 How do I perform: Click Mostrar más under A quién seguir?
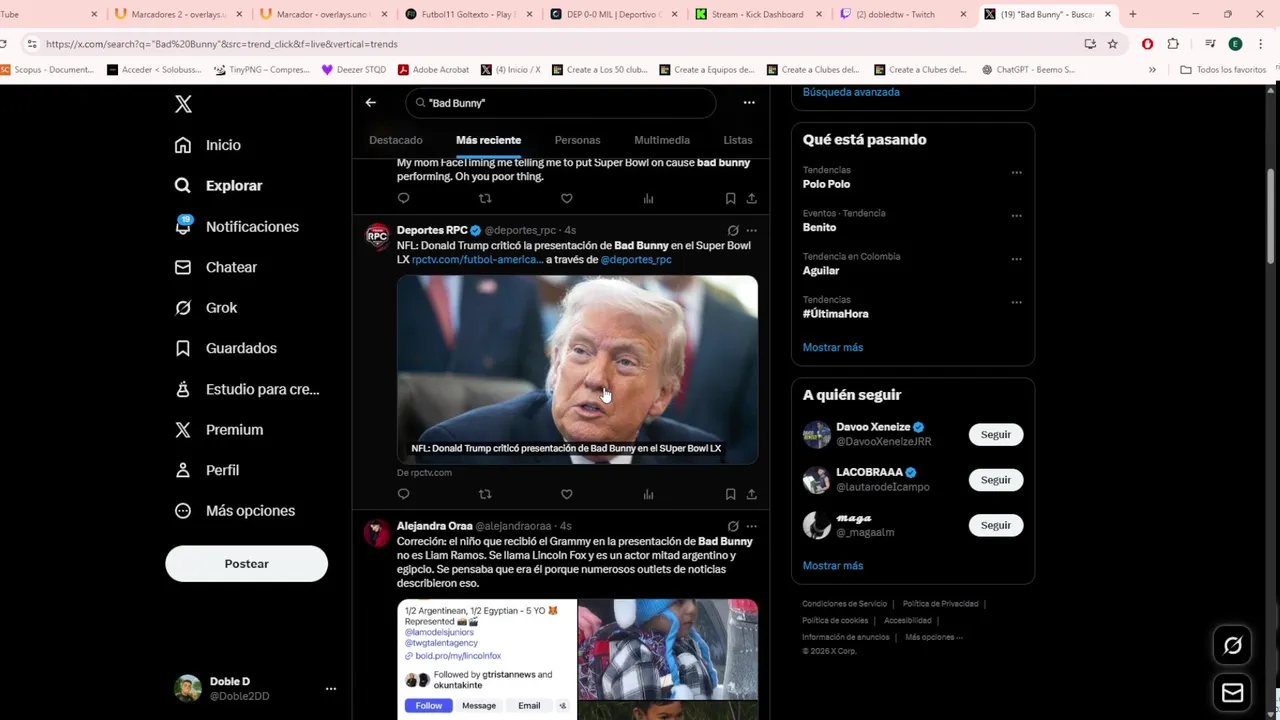[x=832, y=565]
